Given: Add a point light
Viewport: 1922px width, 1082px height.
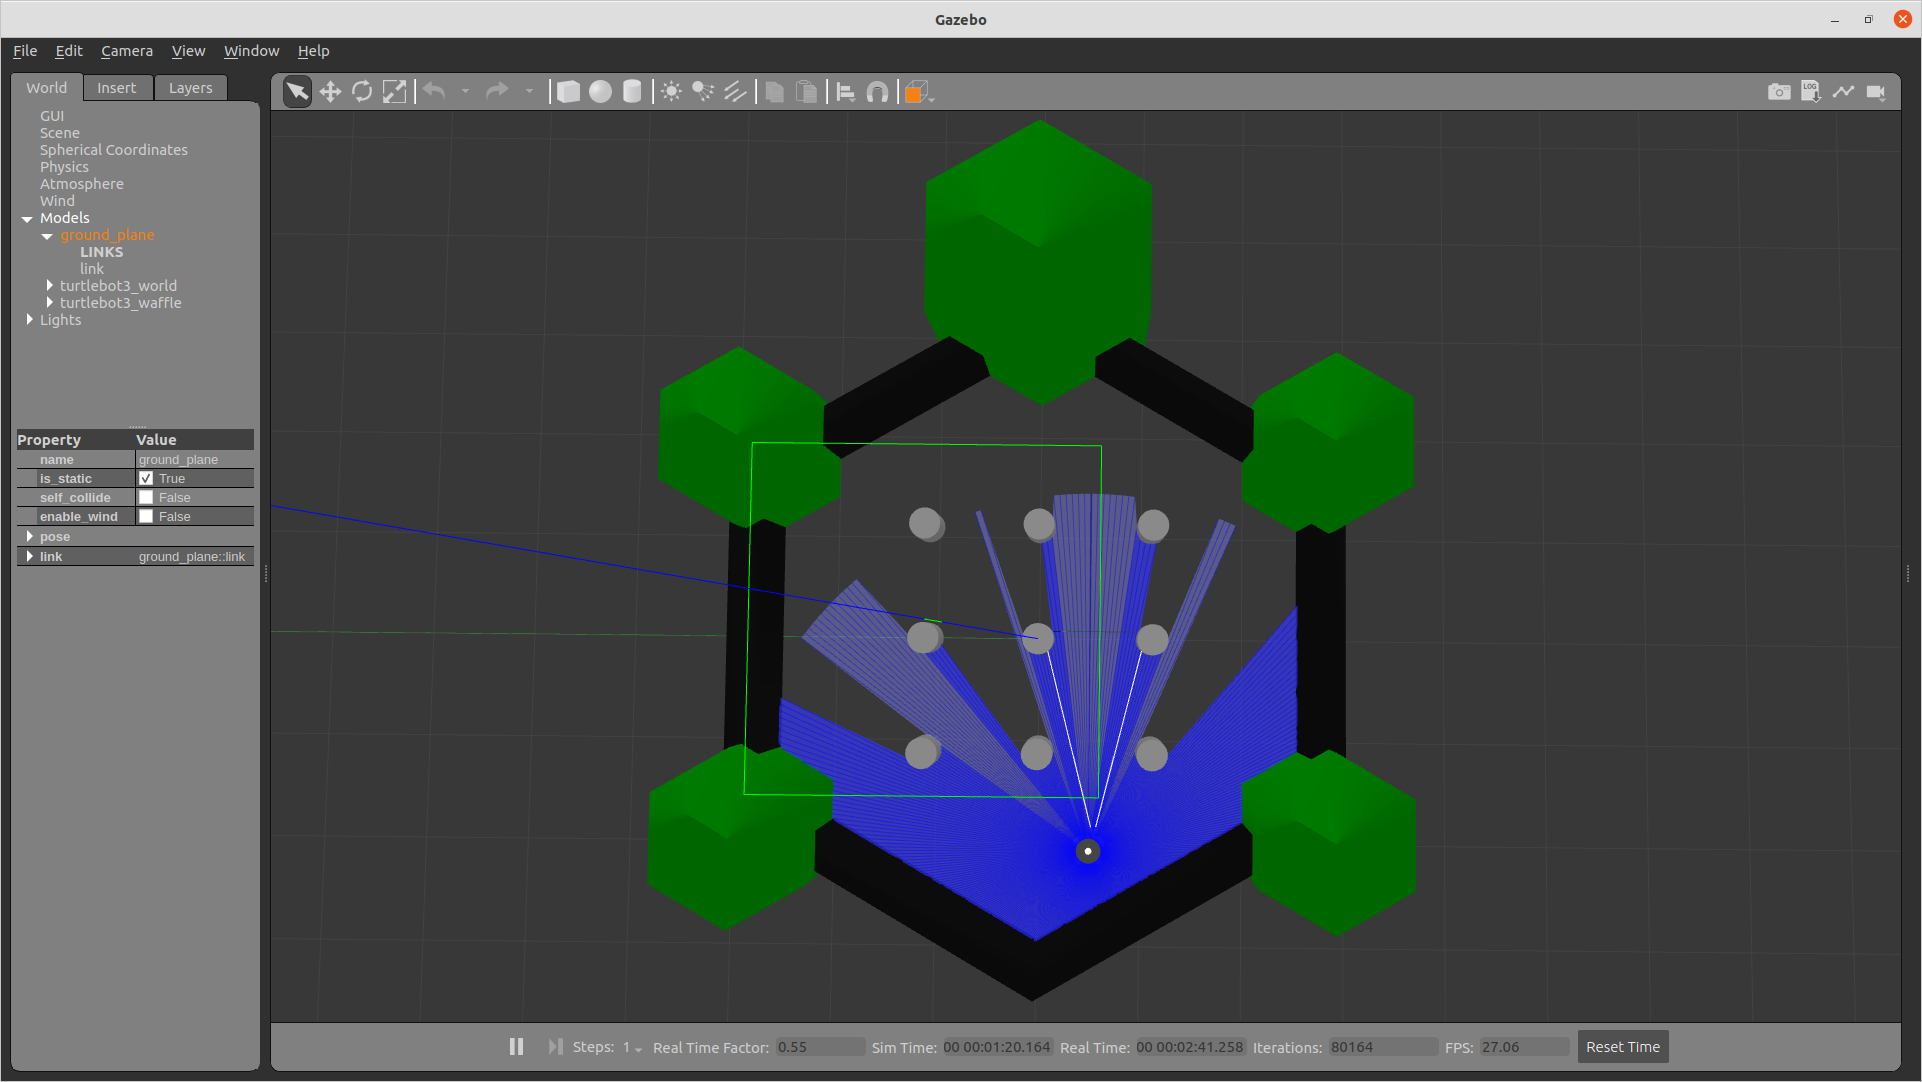Looking at the screenshot, I should [x=671, y=92].
